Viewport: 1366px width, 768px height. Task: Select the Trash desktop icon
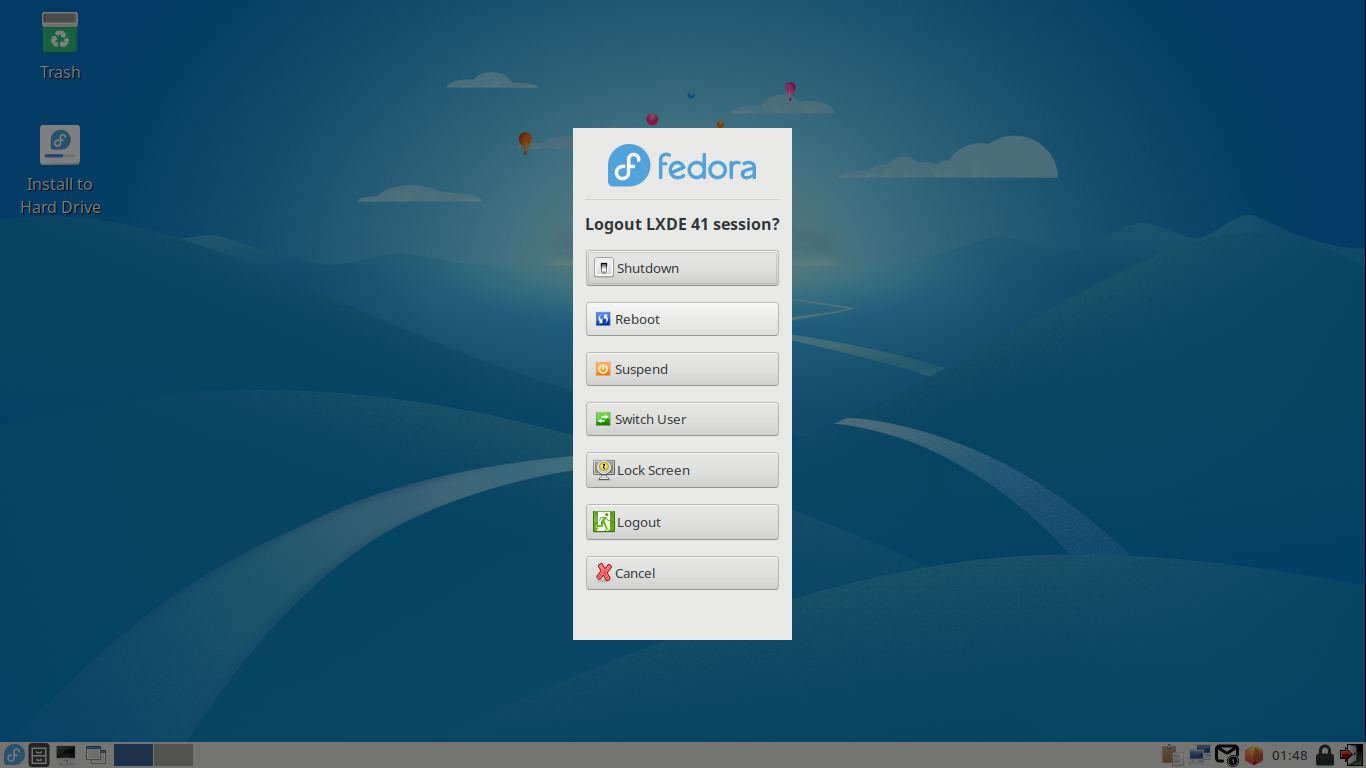click(x=60, y=46)
